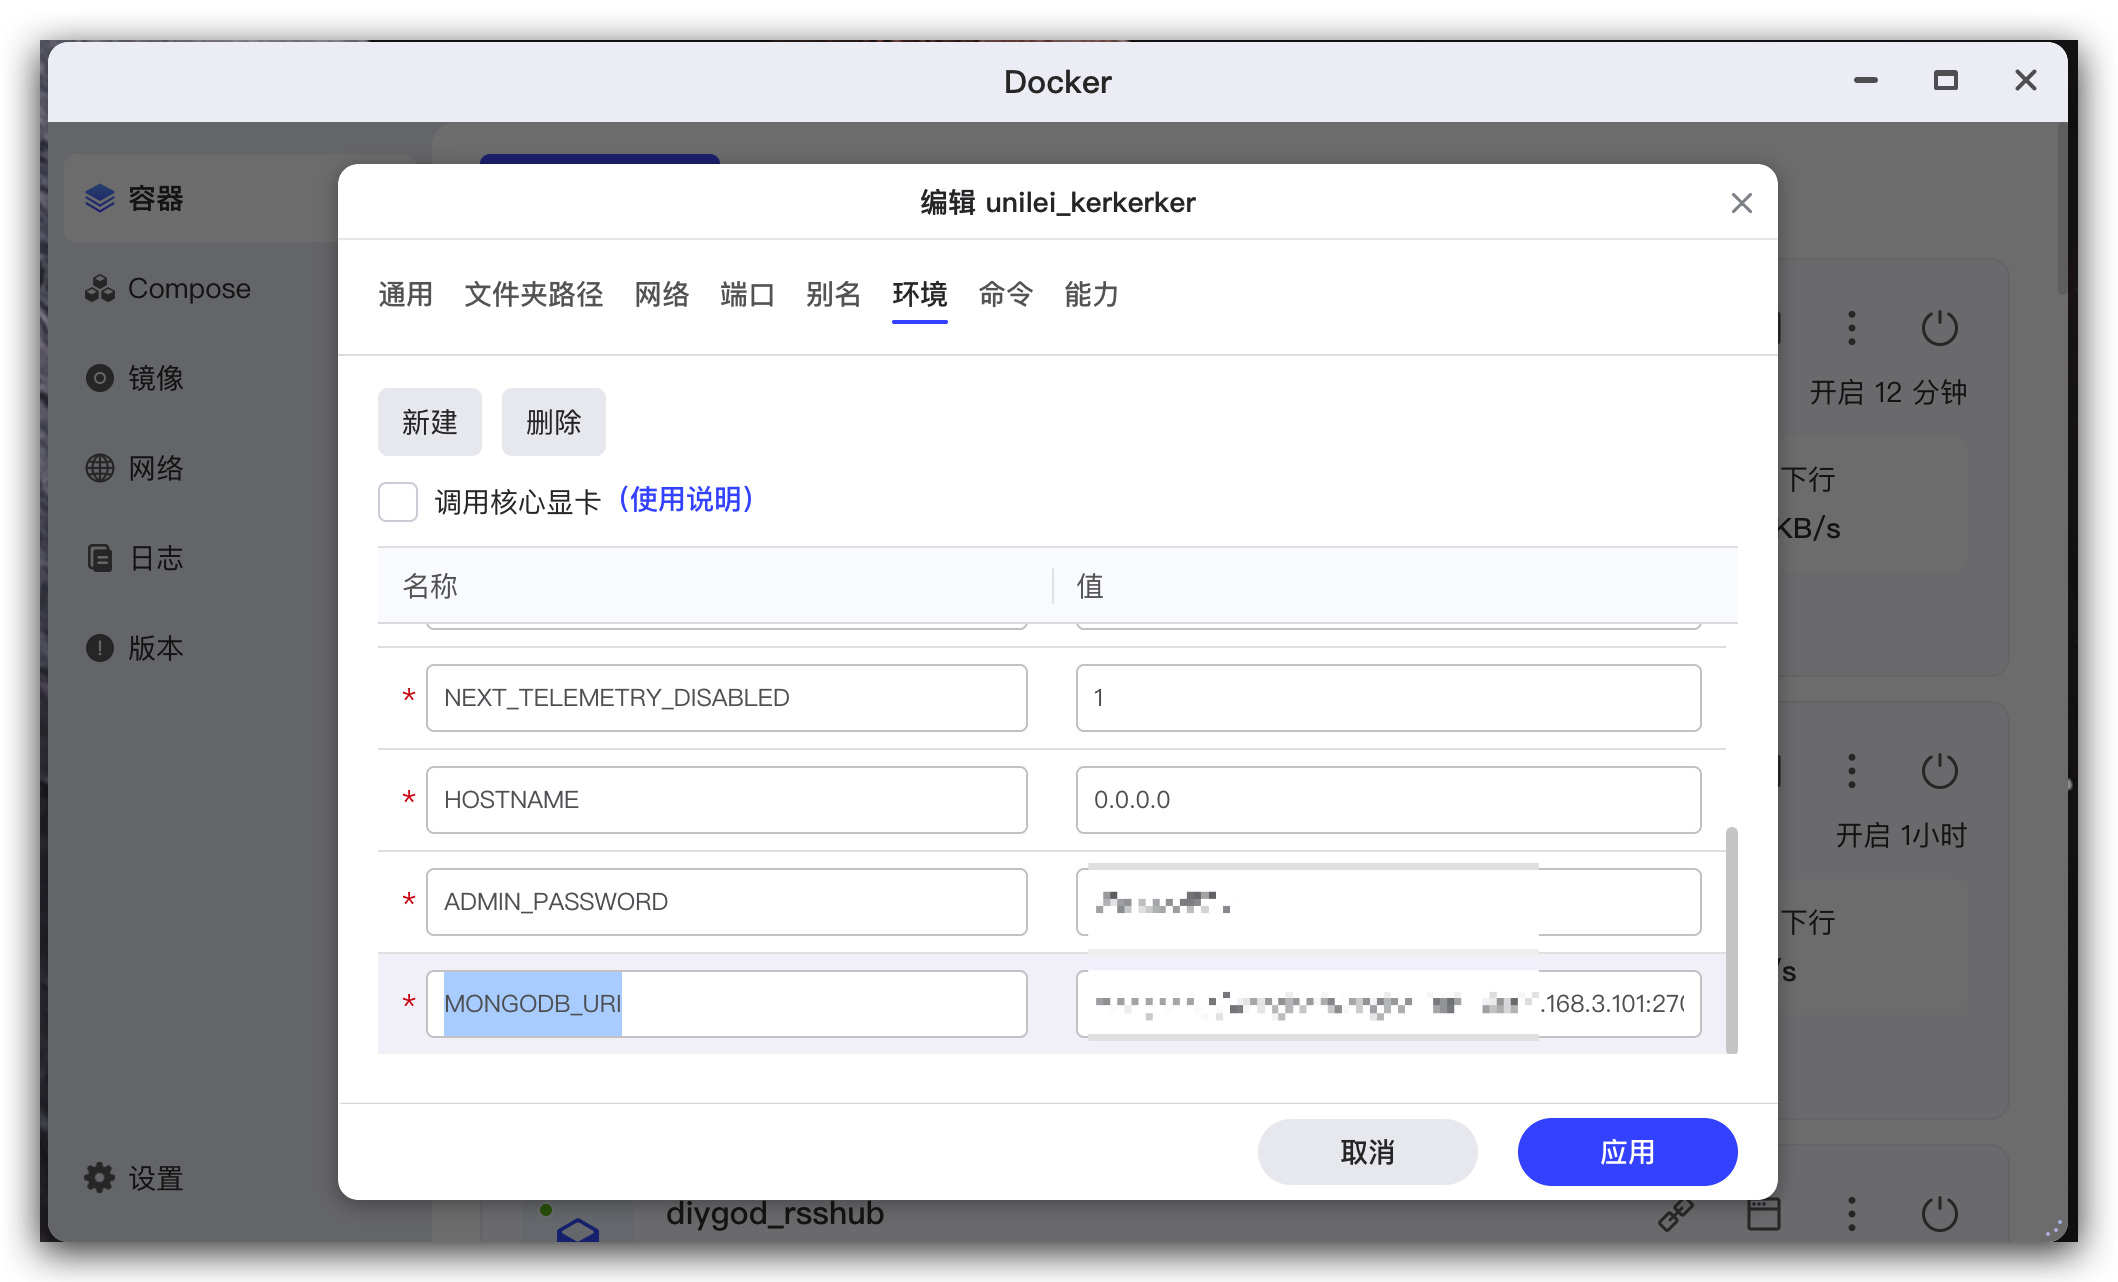Open three-dot menu for diygod_rsshub container
The width and height of the screenshot is (2118, 1282).
1852,1214
